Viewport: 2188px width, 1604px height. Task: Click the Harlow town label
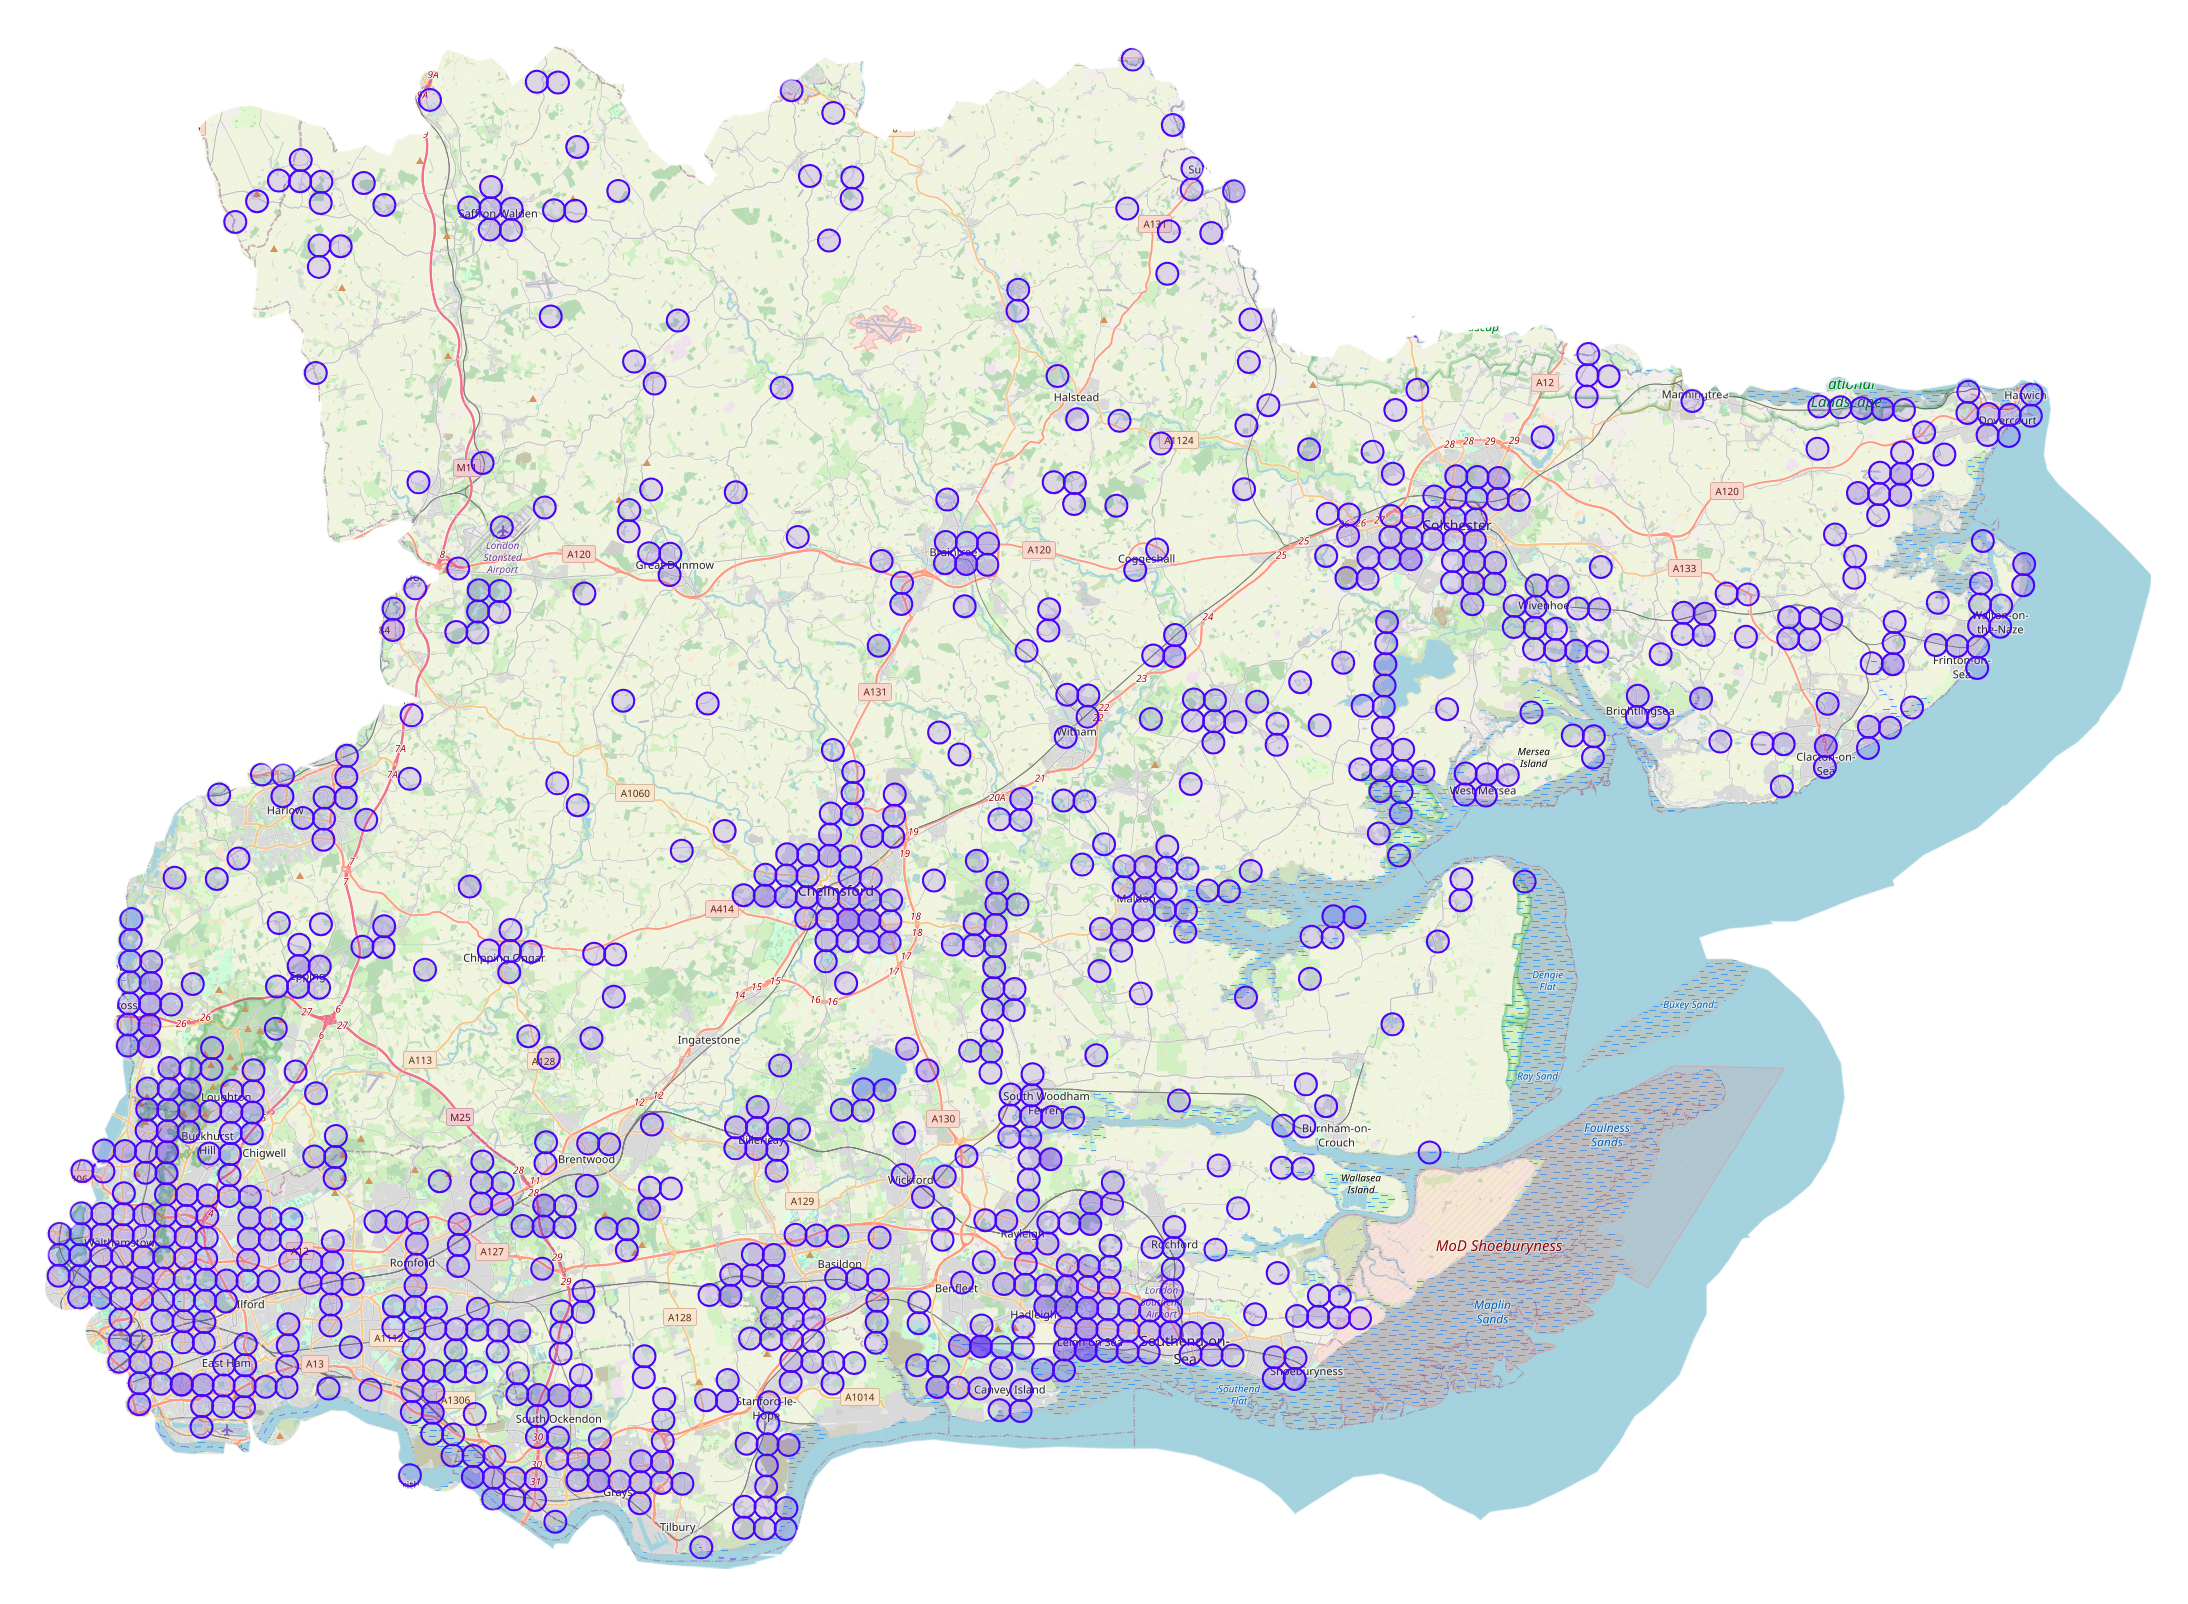(x=285, y=811)
